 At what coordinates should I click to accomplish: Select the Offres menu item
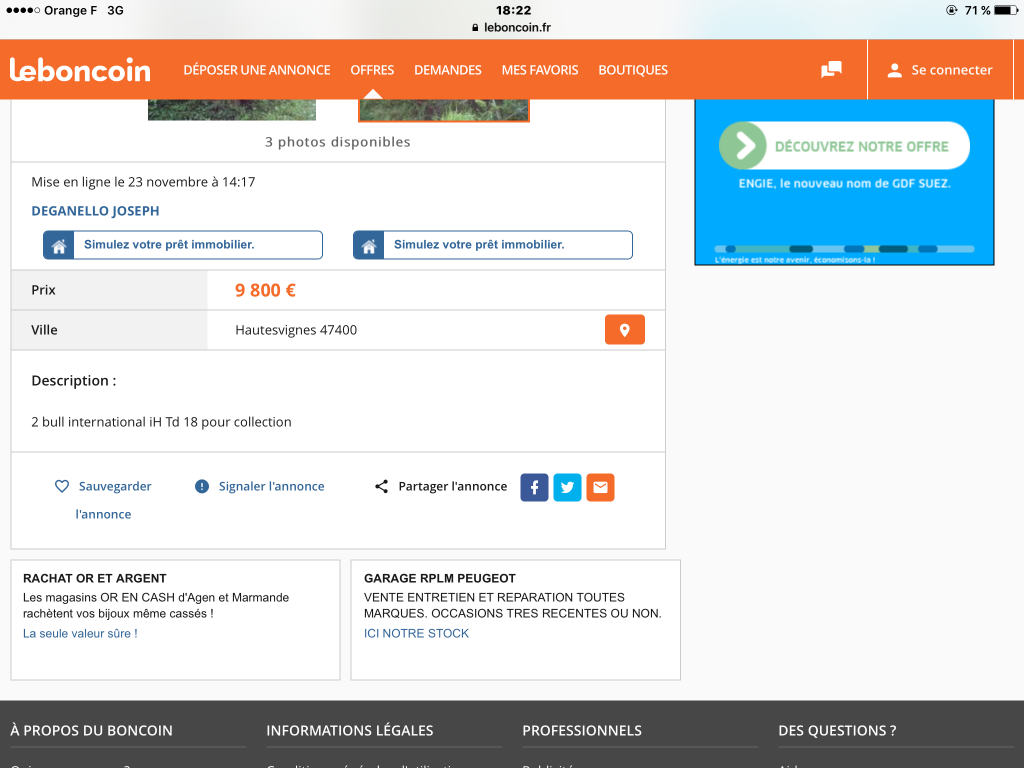click(x=372, y=70)
